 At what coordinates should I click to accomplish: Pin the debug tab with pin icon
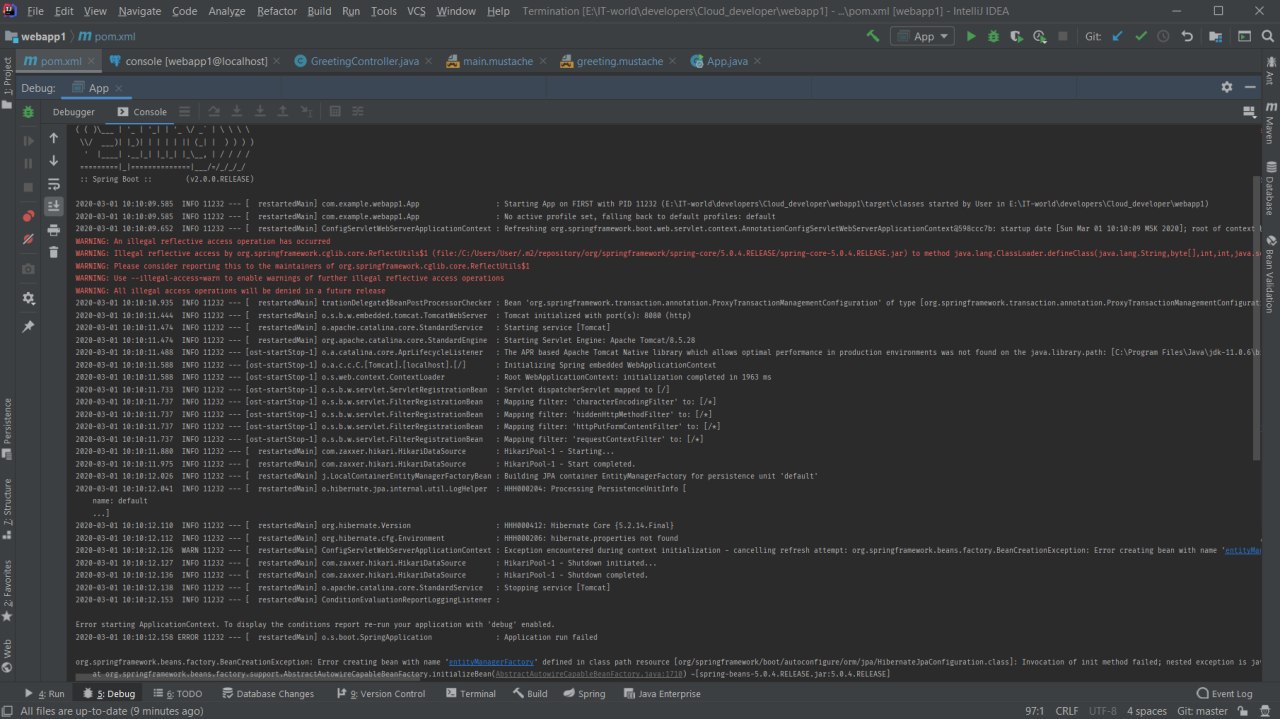click(28, 326)
